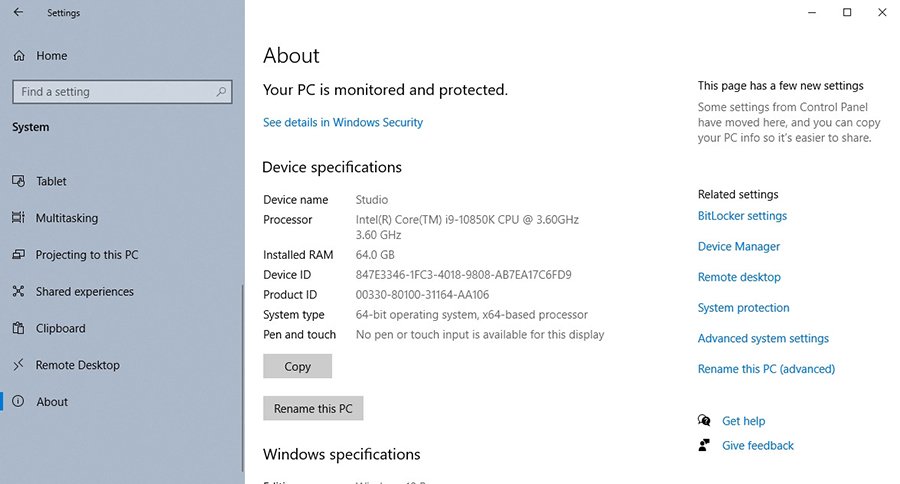900x484 pixels.
Task: Click inside the Find a setting box
Action: click(x=110, y=92)
